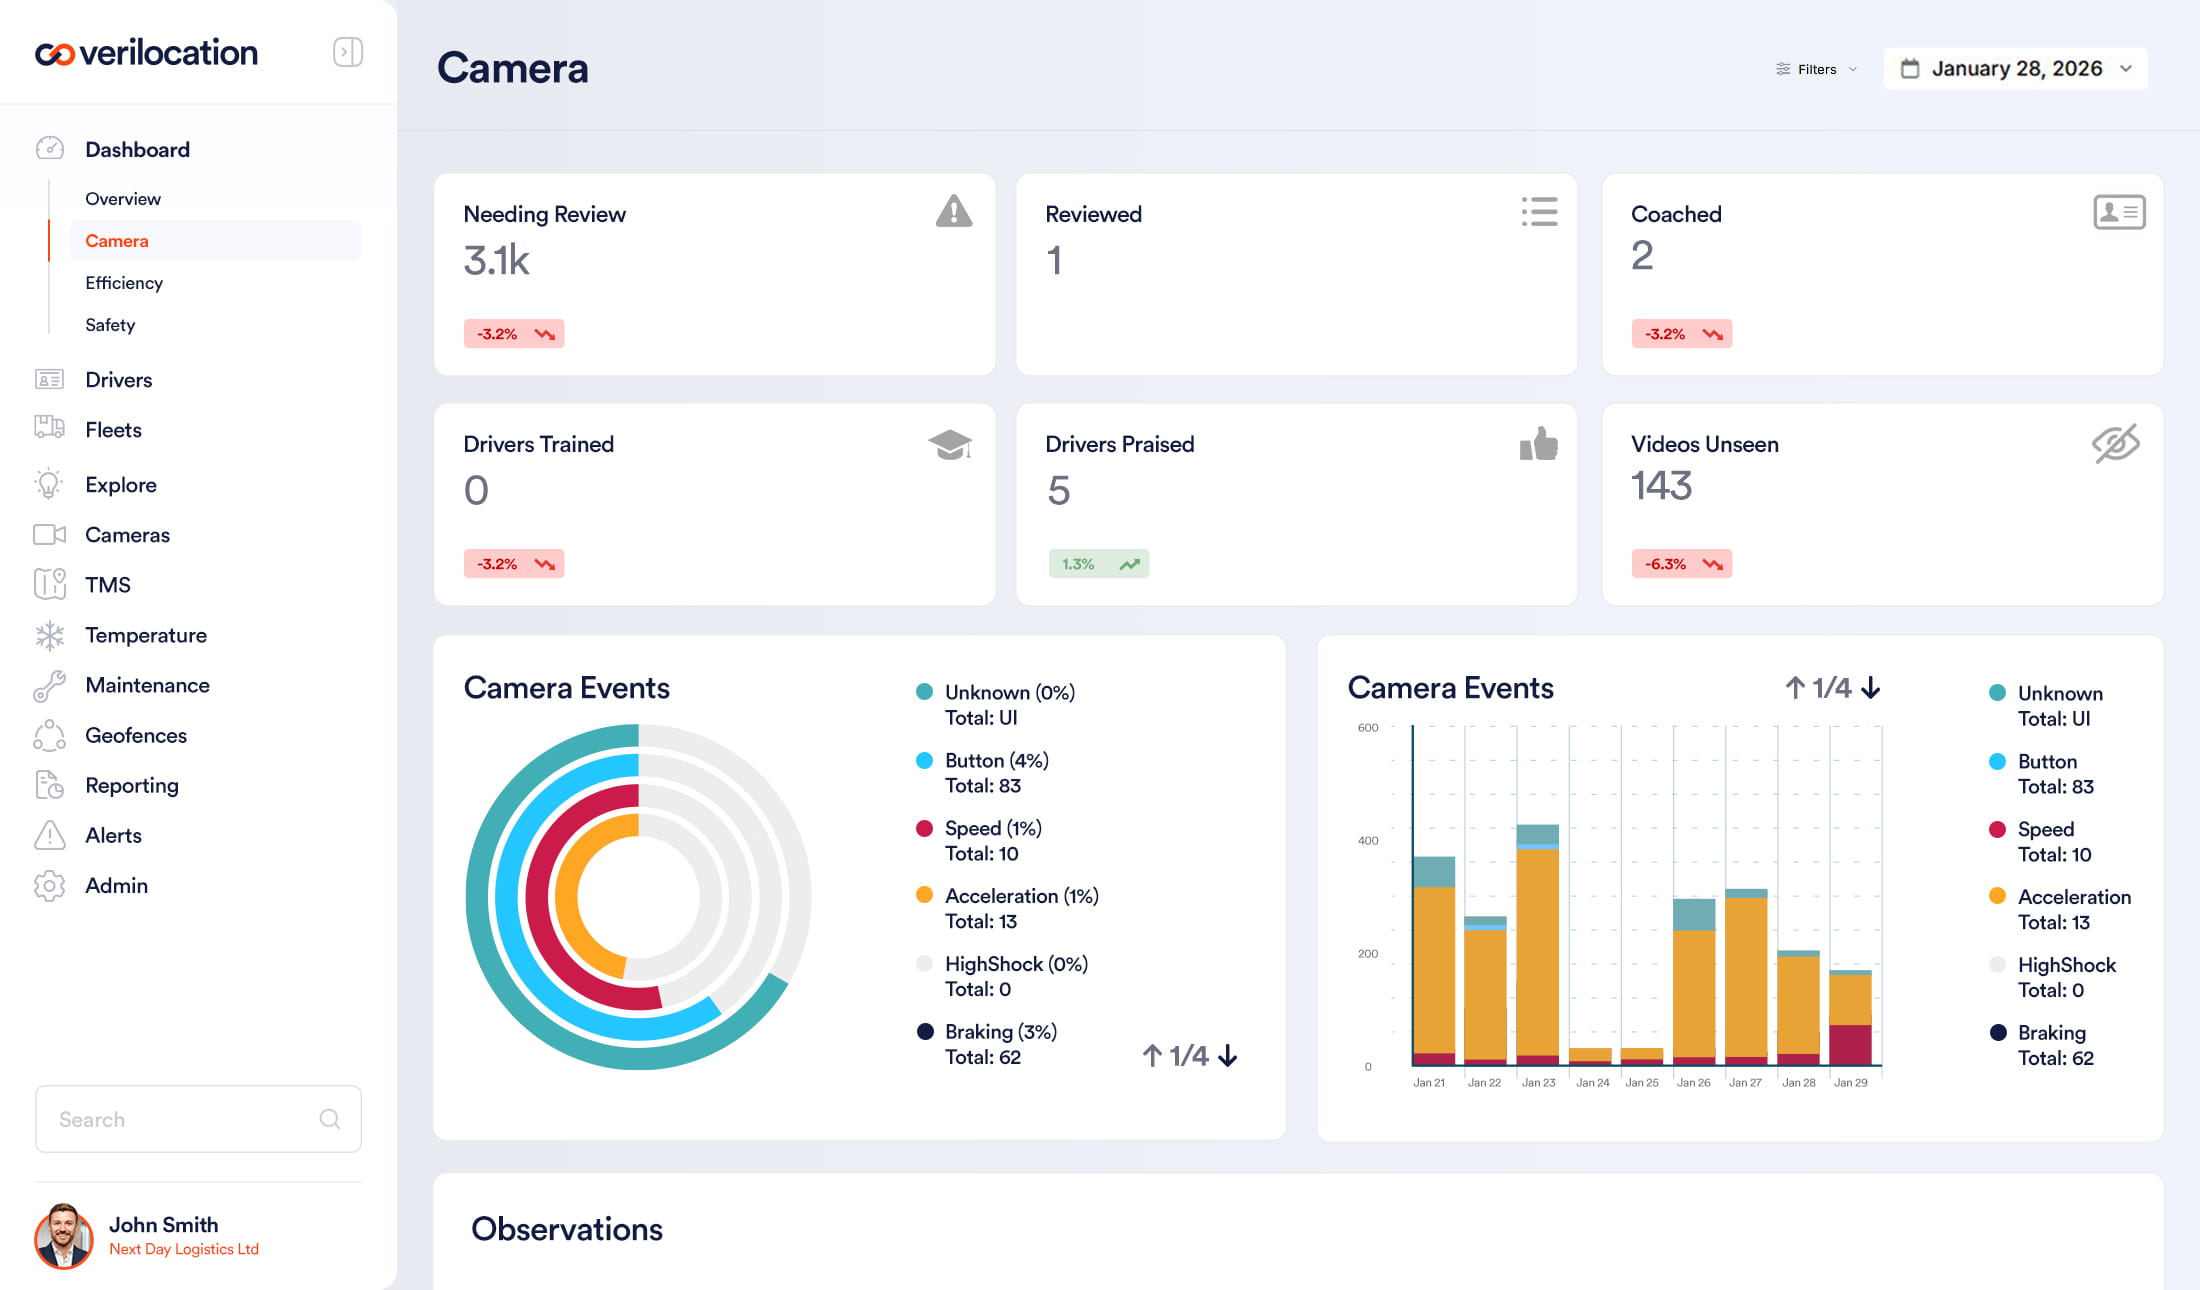The height and width of the screenshot is (1290, 2200).
Task: Toggle Braking series in bar chart legend
Action: [x=2051, y=1033]
